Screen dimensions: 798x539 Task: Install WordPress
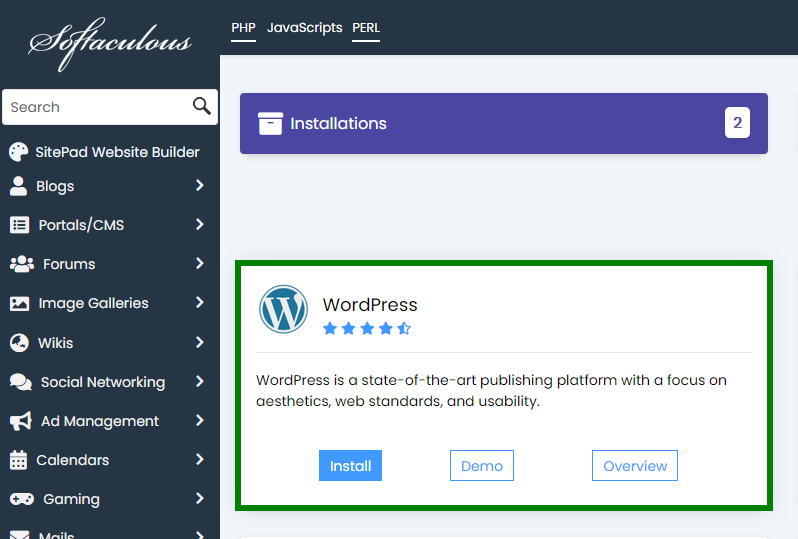[350, 465]
